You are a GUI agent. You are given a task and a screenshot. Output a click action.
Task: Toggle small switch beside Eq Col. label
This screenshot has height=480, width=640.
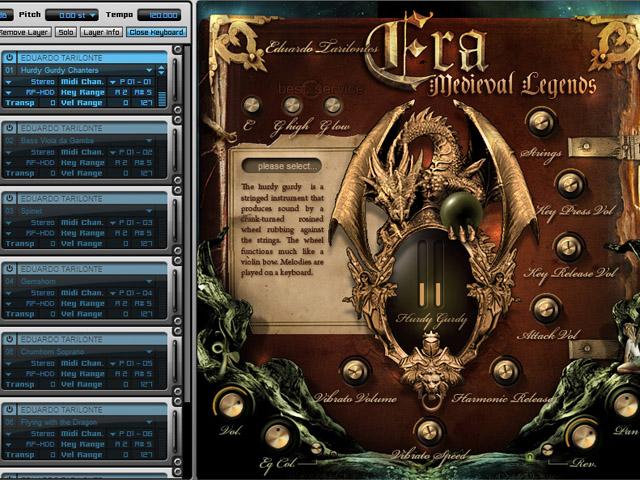(x=316, y=449)
